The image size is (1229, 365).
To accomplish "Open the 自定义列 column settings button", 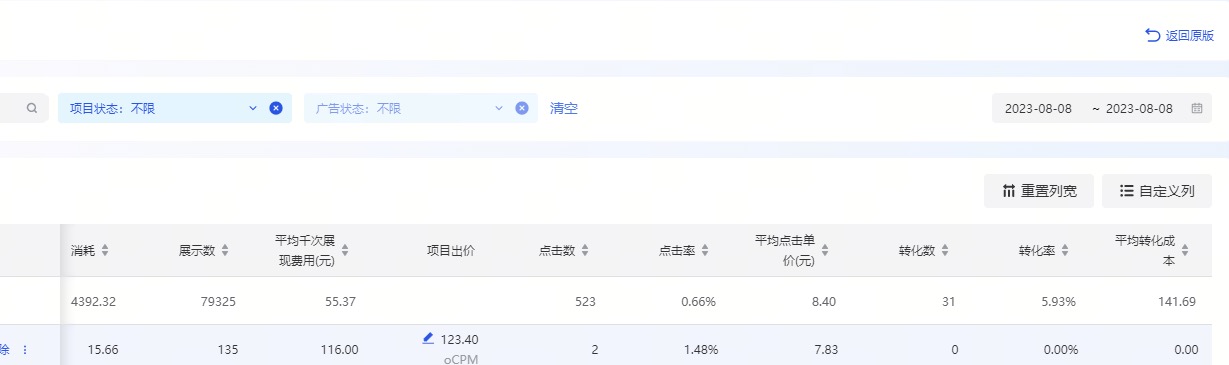I will click(x=1157, y=191).
